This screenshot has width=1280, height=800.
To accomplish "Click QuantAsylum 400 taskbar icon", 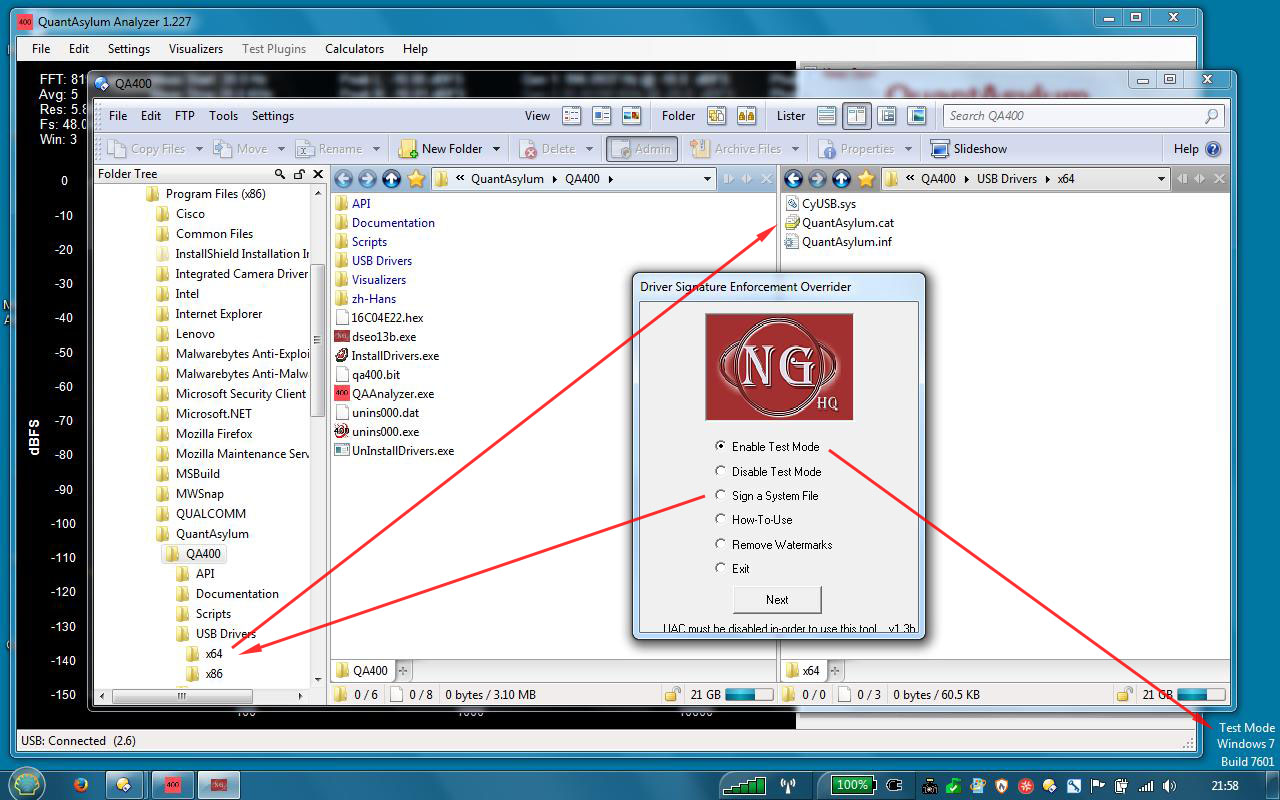I will pyautogui.click(x=173, y=785).
